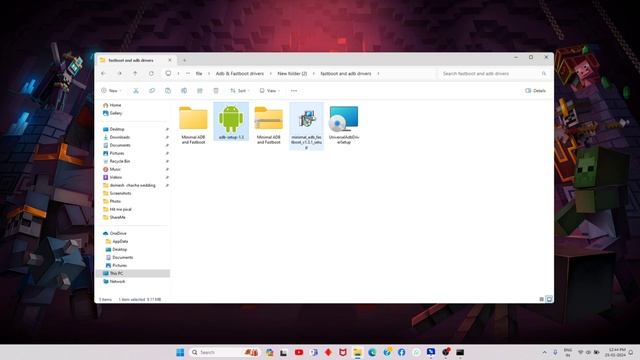The image size is (640, 360).
Task: Open the zipped Minimal ADB and Fastboot folder
Action: (x=269, y=124)
